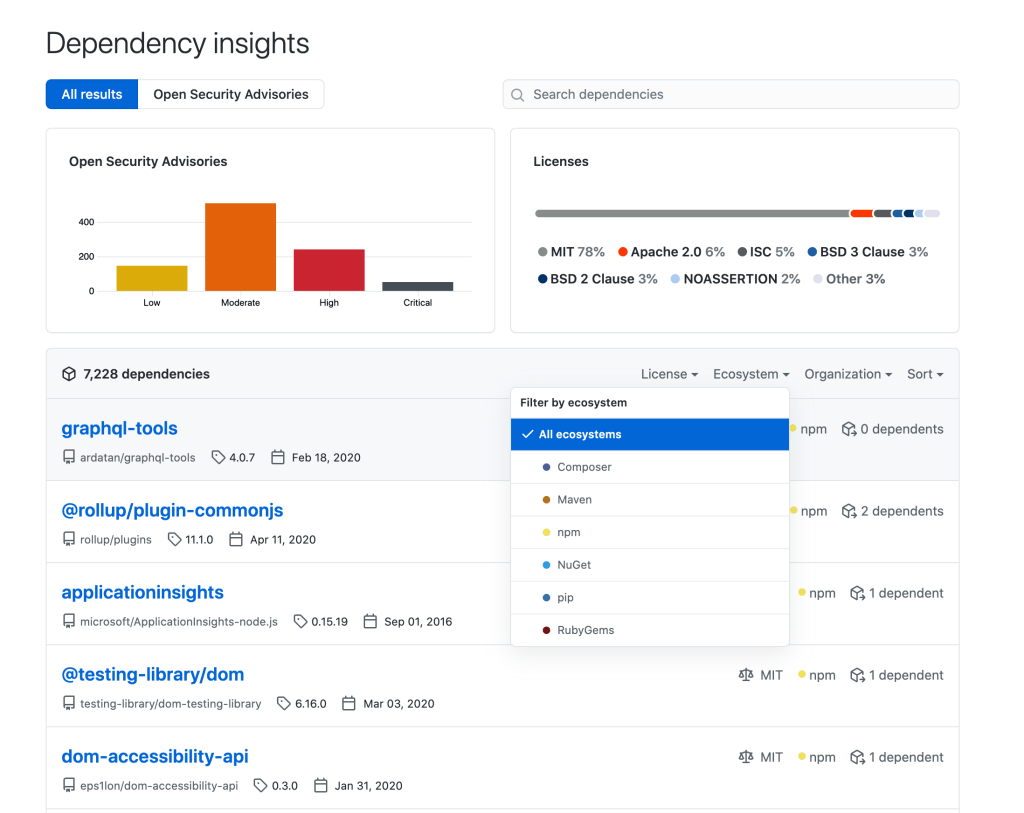Screen dimensions: 1024x813
Task: Switch to the Open Security Advisories tab
Action: pos(231,94)
